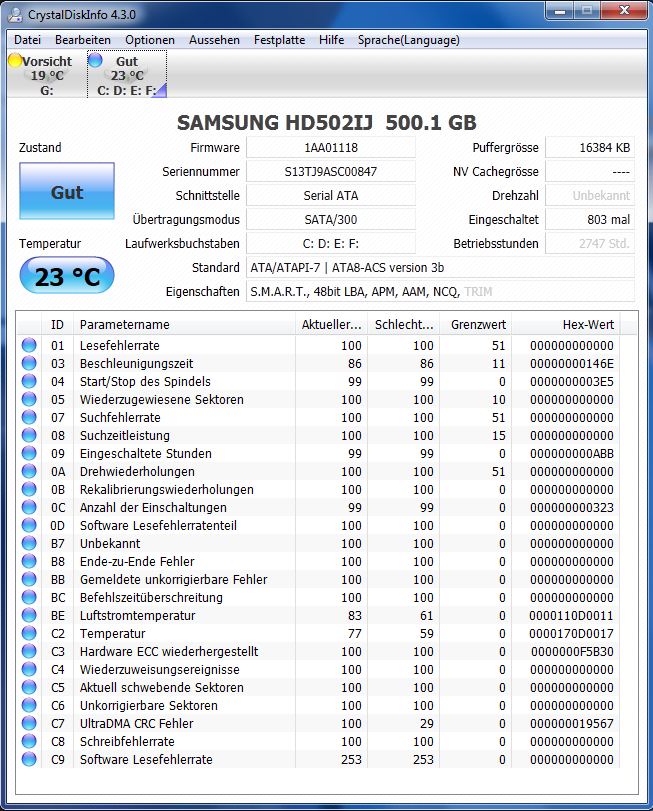Screen dimensions: 653x811
Task: Click the ID column header
Action: [57, 324]
